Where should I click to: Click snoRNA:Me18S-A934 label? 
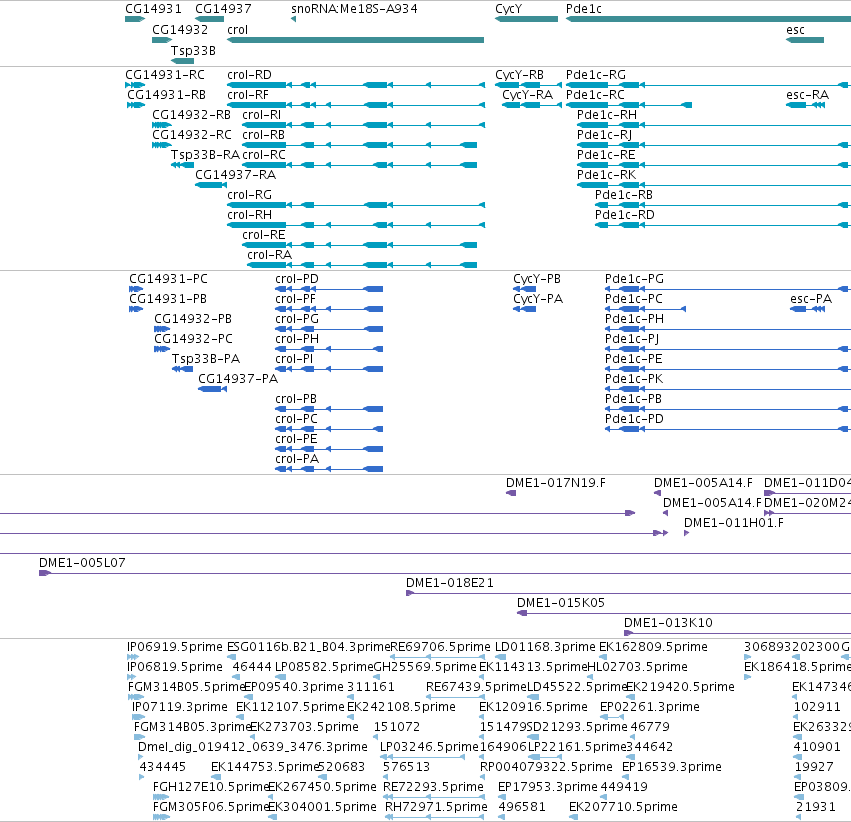click(354, 9)
